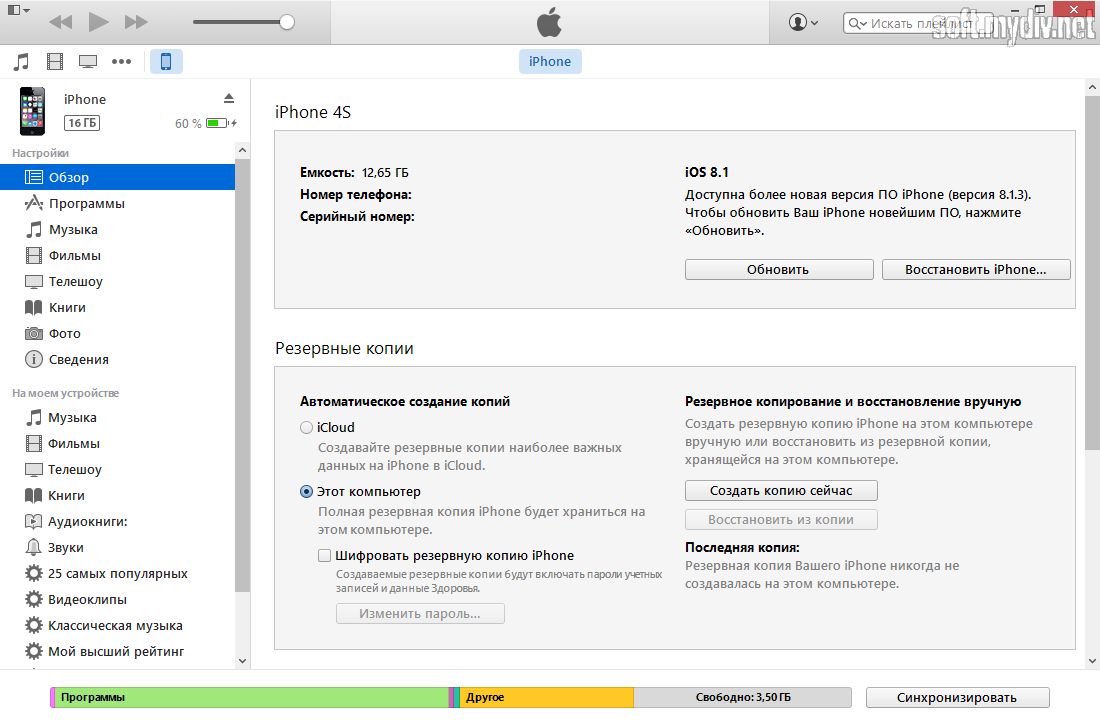The width and height of the screenshot is (1100, 725).
Task: Open Телешоу under На моем устройстве
Action: pos(117,470)
